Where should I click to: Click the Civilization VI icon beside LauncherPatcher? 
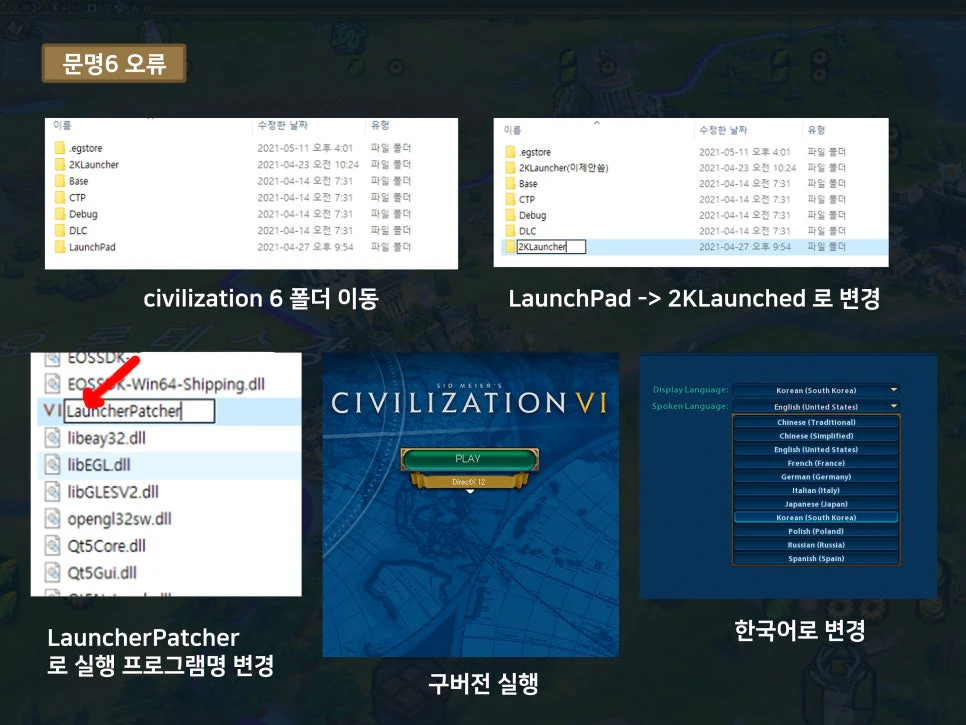tap(52, 410)
